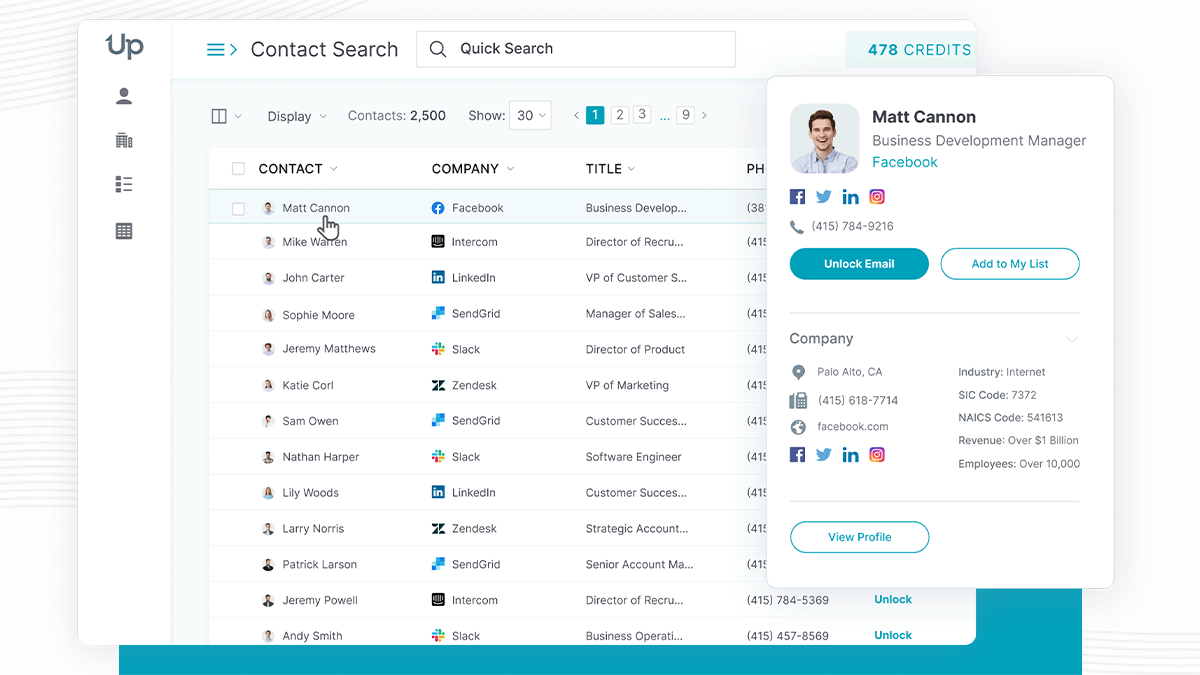Focus the Quick Search input field
This screenshot has height=675, width=1200.
(576, 49)
